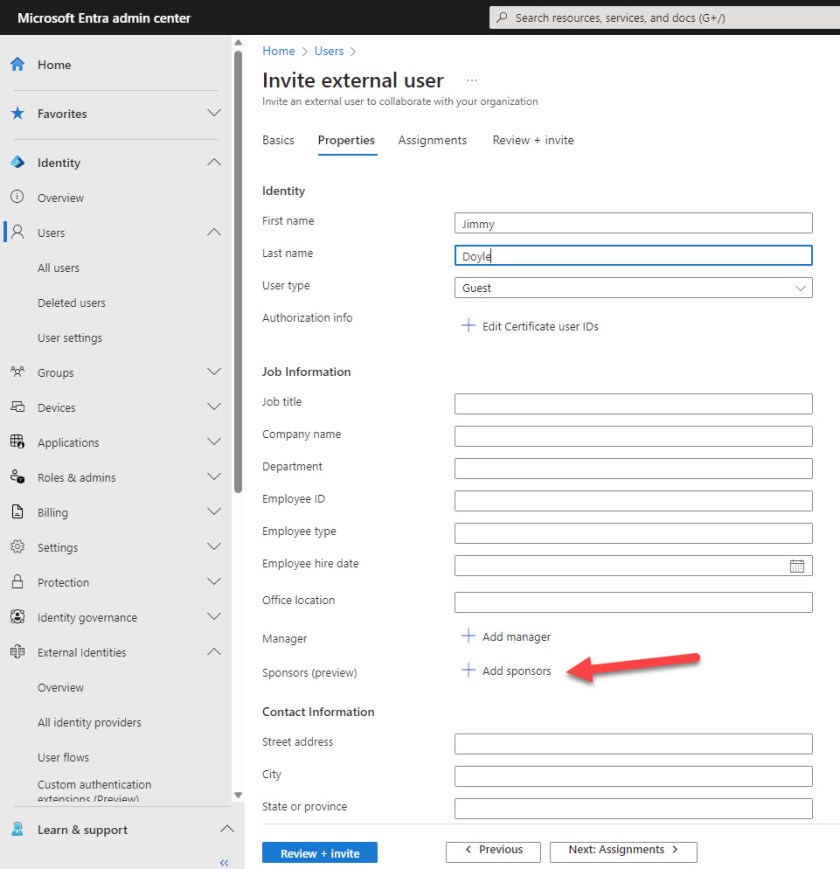Viewport: 840px width, 869px height.
Task: Expand the Groups chevron
Action: click(214, 371)
